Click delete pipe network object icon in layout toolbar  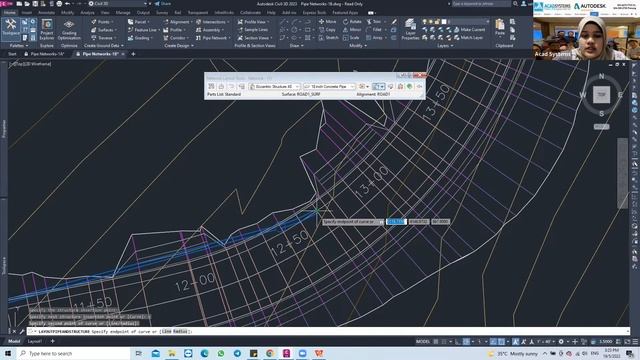tap(400, 87)
